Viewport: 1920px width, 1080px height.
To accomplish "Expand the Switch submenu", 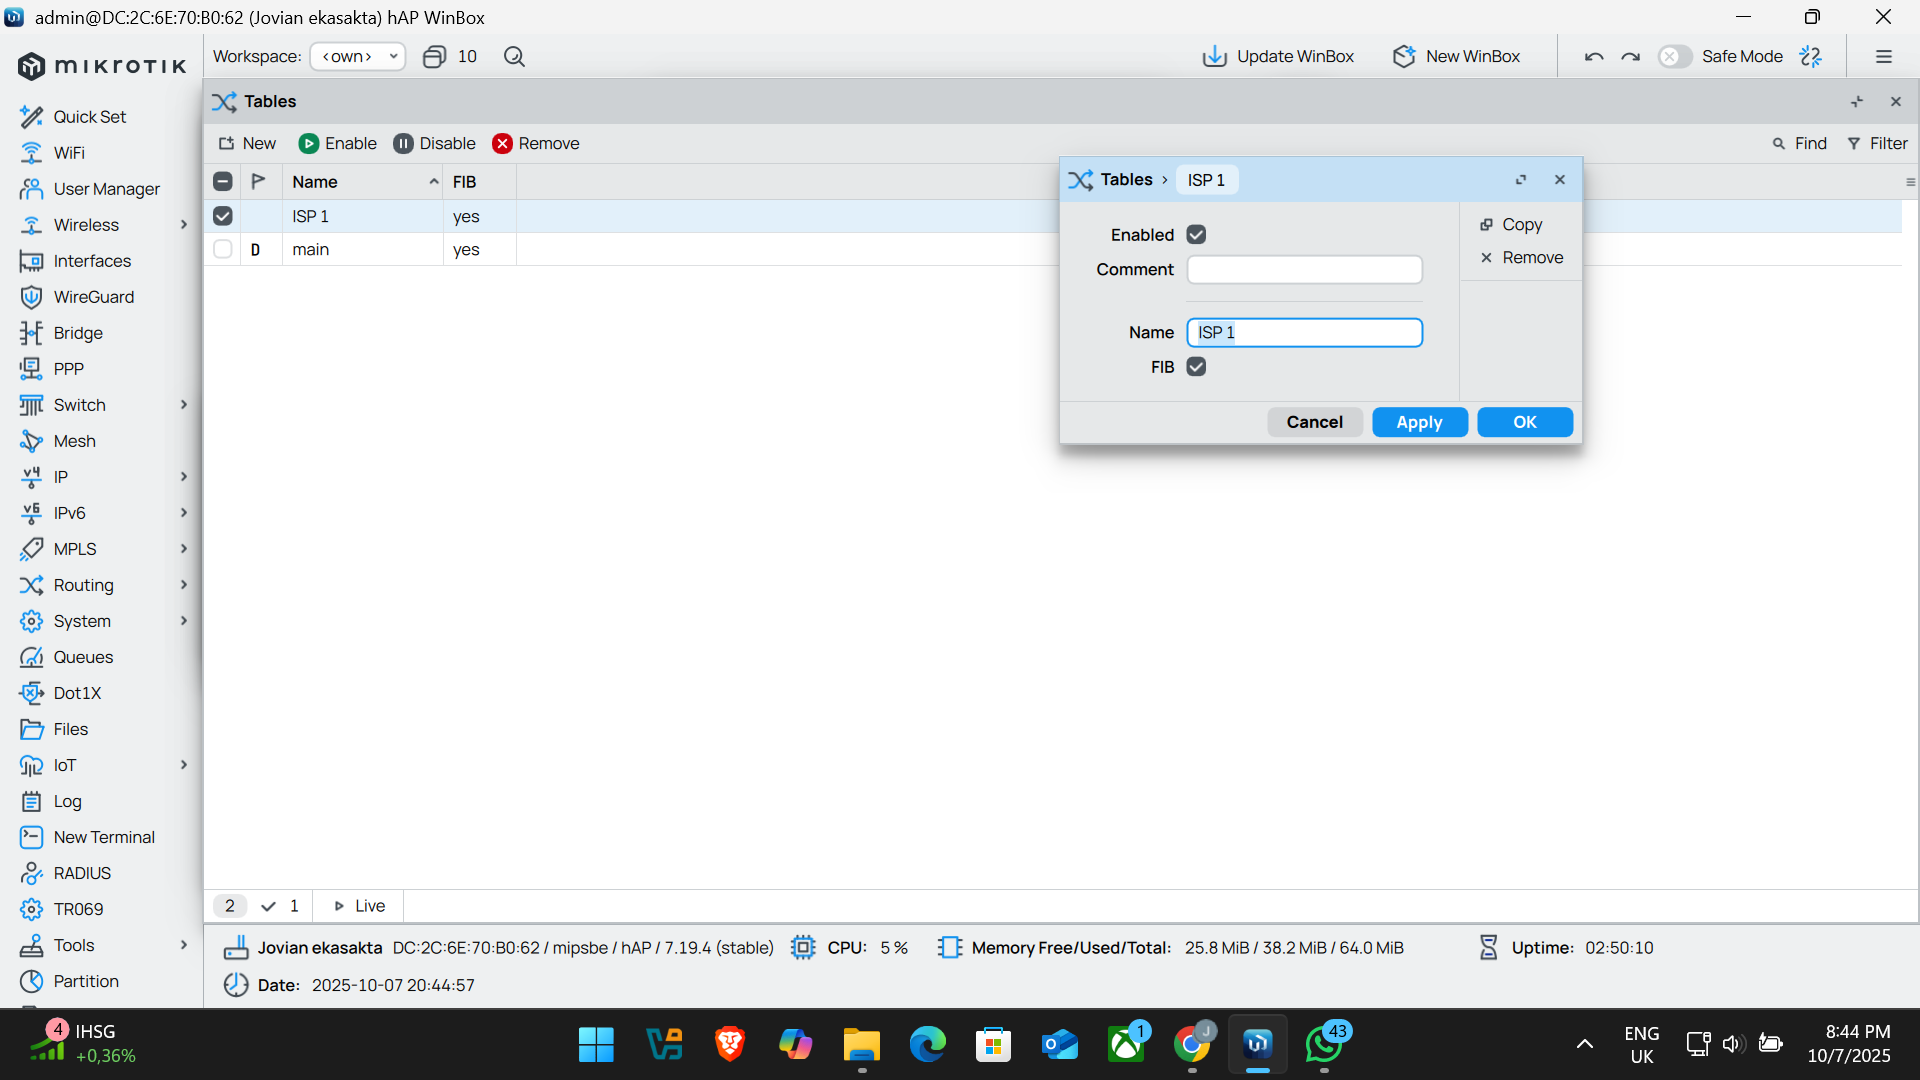I will pyautogui.click(x=184, y=405).
